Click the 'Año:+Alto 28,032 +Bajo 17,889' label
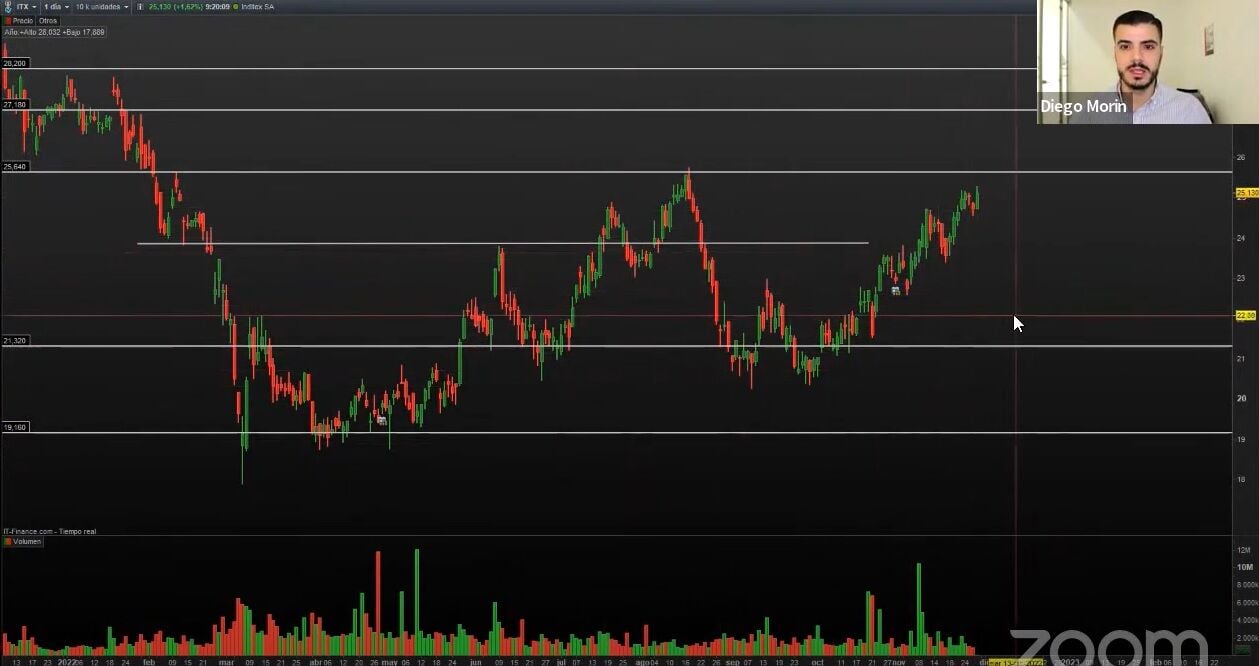This screenshot has width=1259, height=666. click(x=54, y=32)
